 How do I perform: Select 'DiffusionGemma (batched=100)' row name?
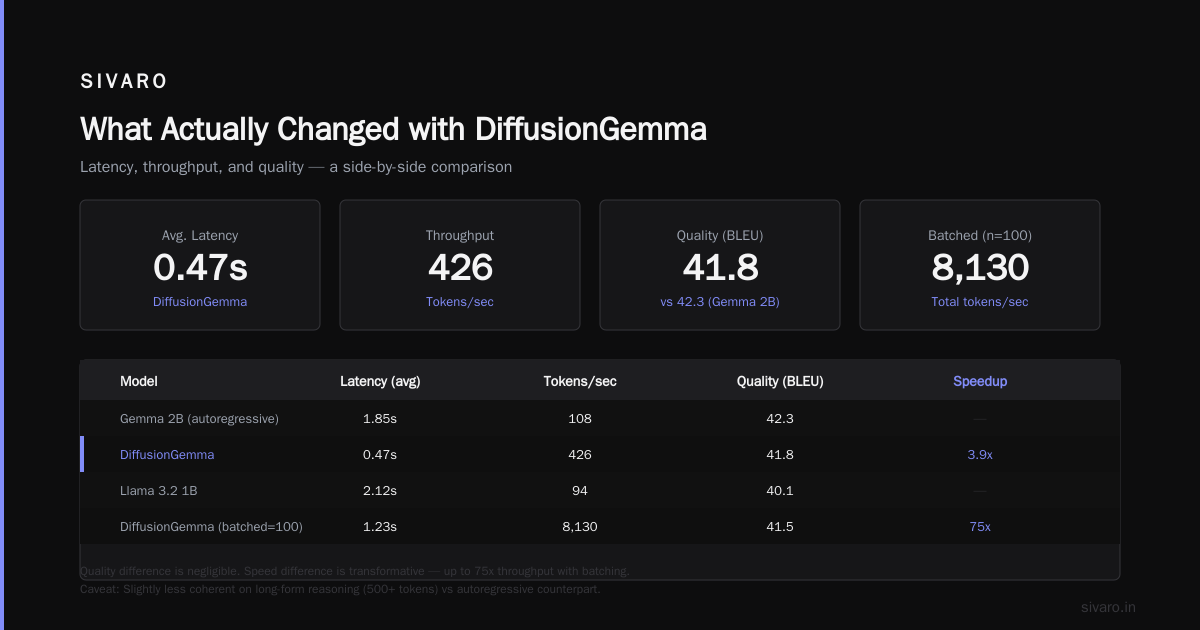[x=211, y=526]
